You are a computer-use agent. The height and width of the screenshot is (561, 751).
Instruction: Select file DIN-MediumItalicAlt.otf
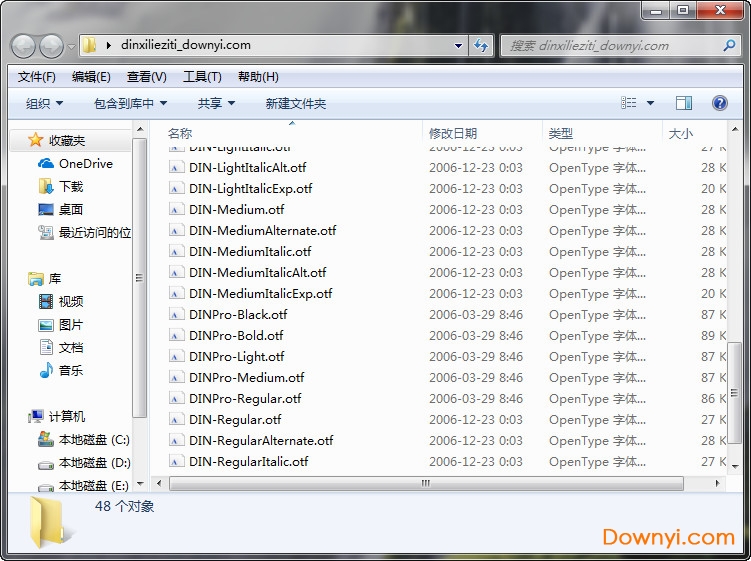tap(258, 272)
